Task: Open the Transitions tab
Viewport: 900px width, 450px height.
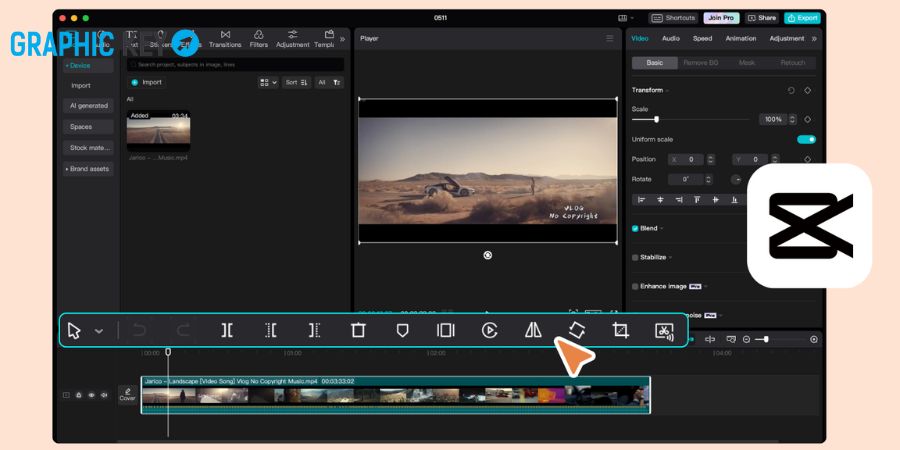Action: pos(225,39)
